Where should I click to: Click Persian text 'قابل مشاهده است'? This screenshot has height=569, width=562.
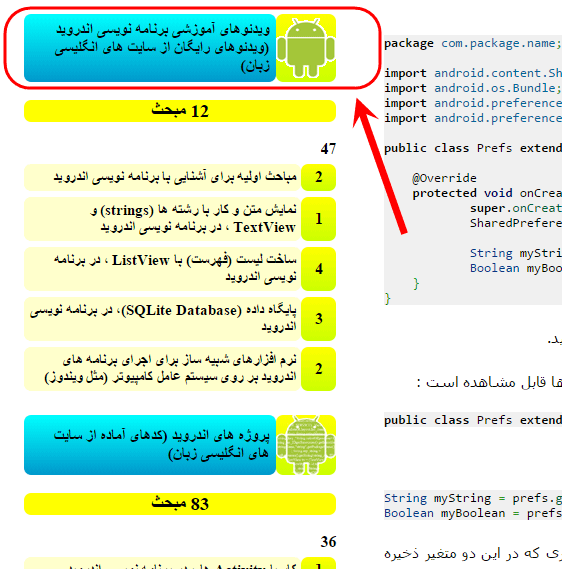coord(486,383)
